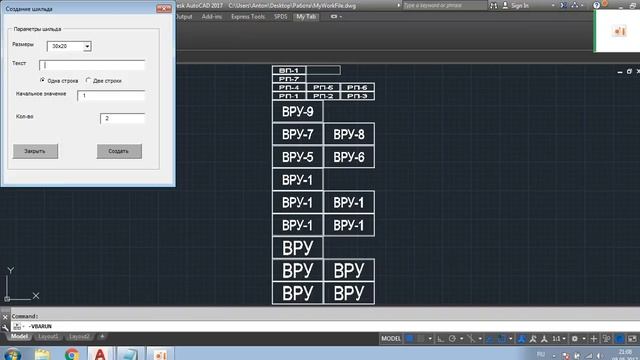Toggle object snap tracking icon

pos(490,338)
